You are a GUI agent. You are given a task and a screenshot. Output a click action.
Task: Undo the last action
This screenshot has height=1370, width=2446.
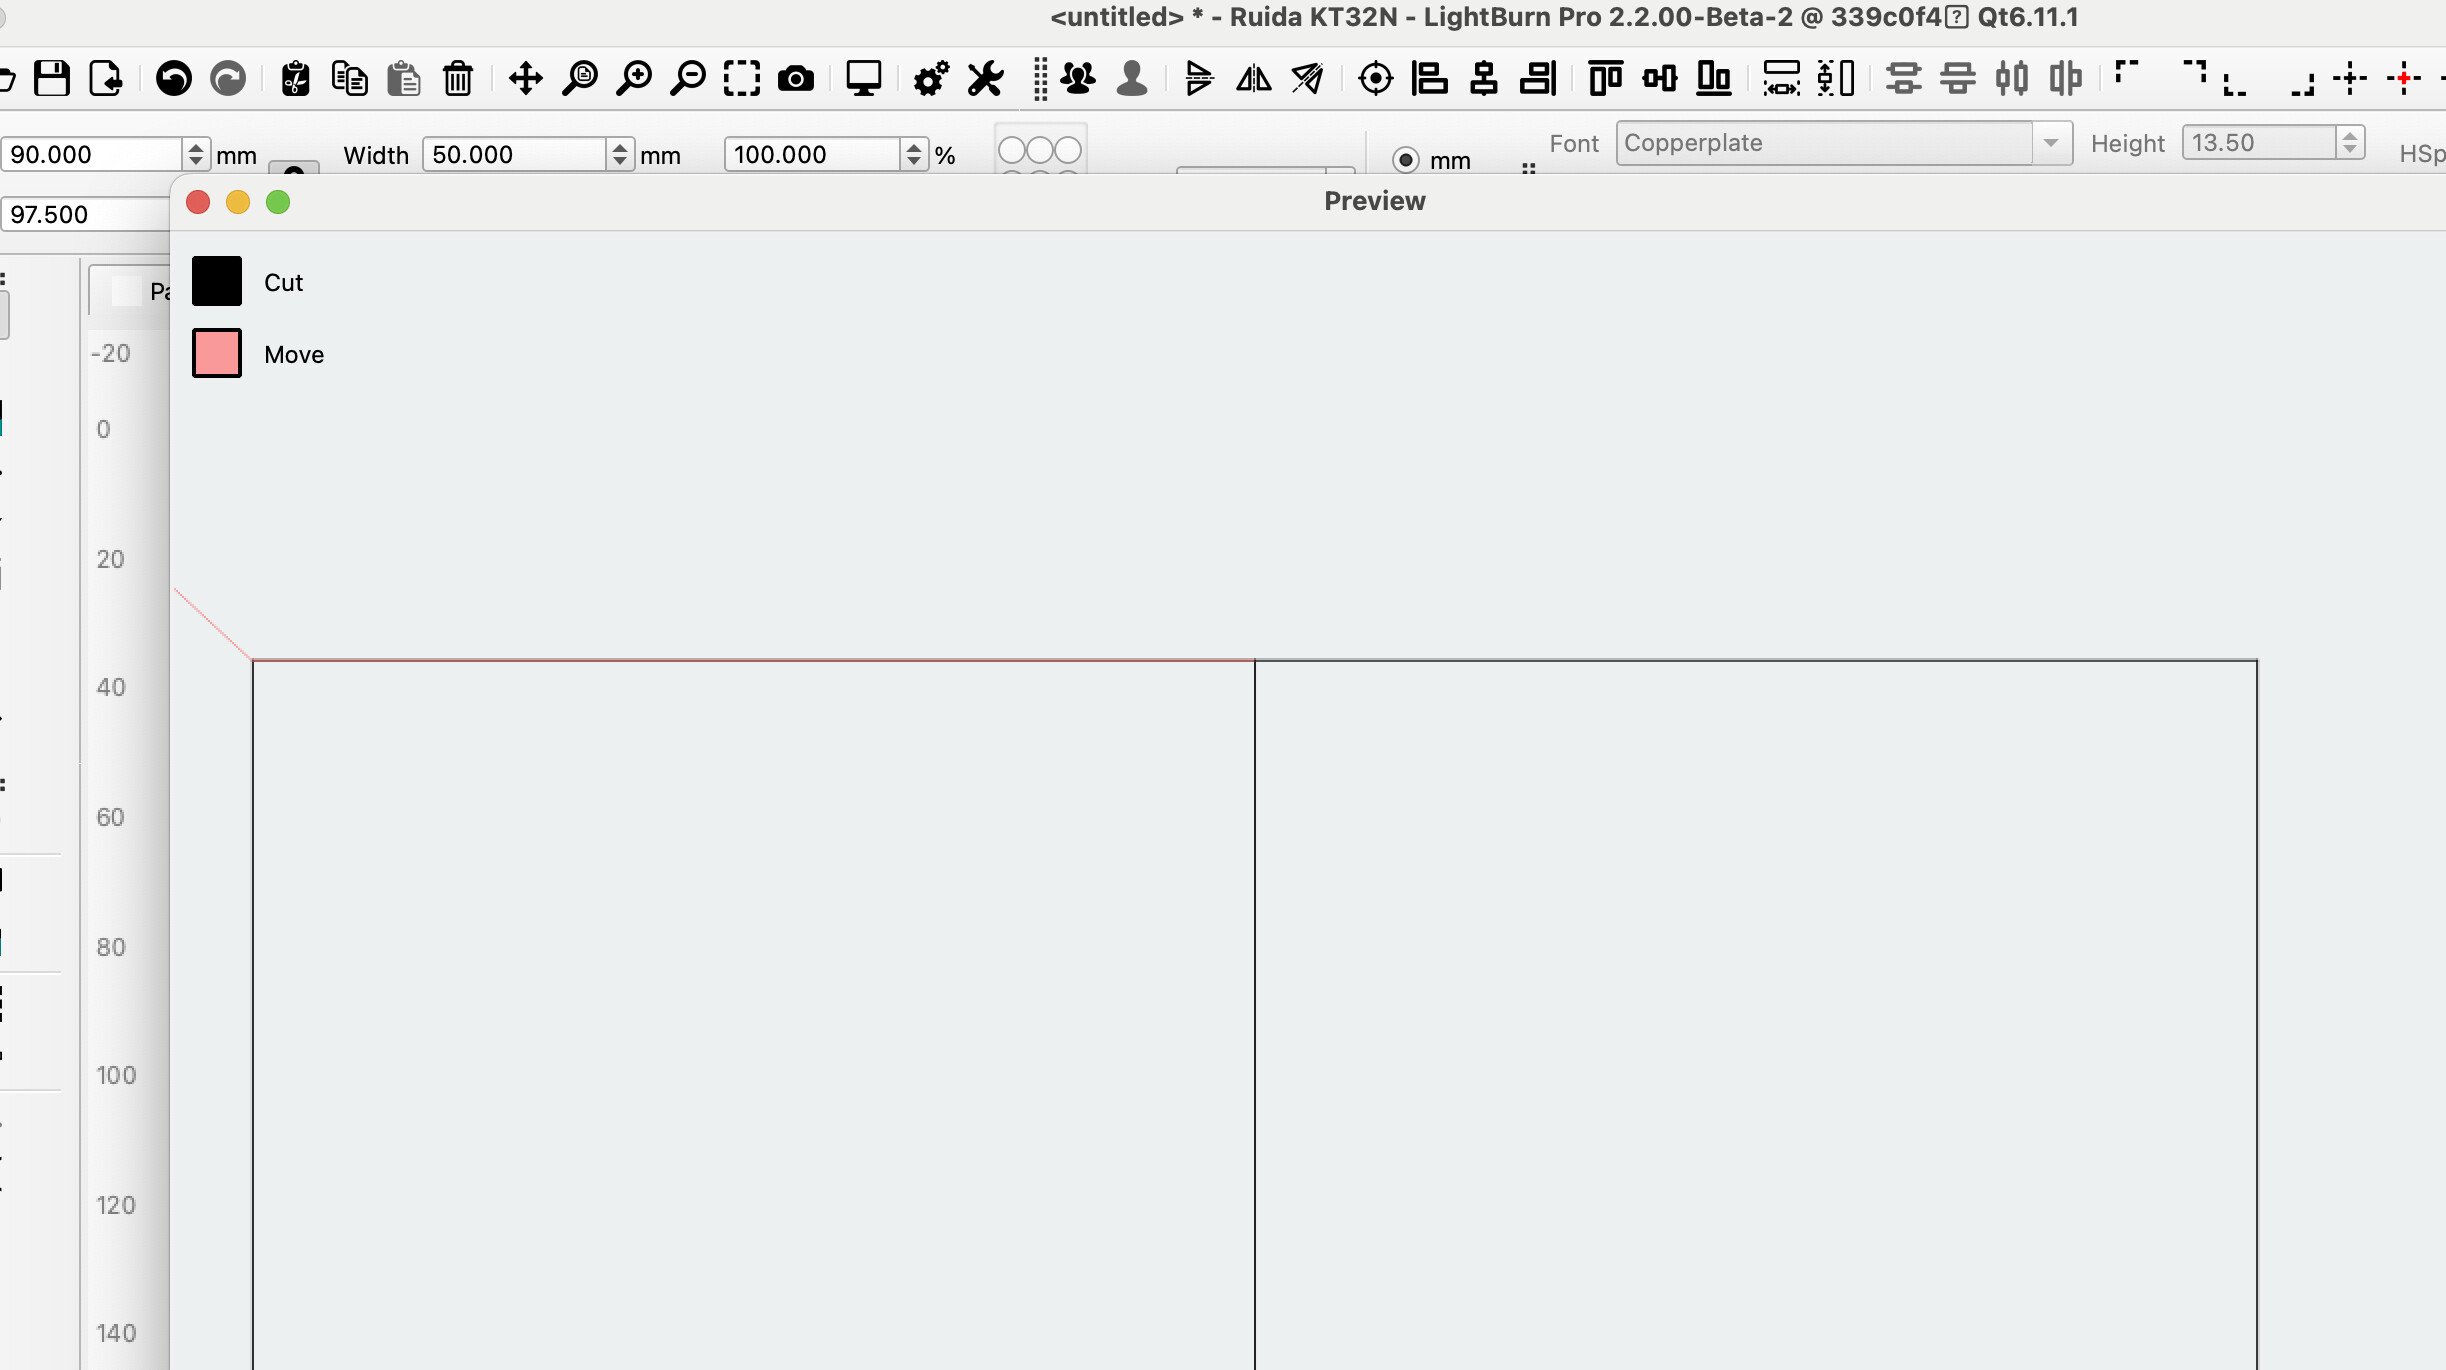(x=174, y=78)
